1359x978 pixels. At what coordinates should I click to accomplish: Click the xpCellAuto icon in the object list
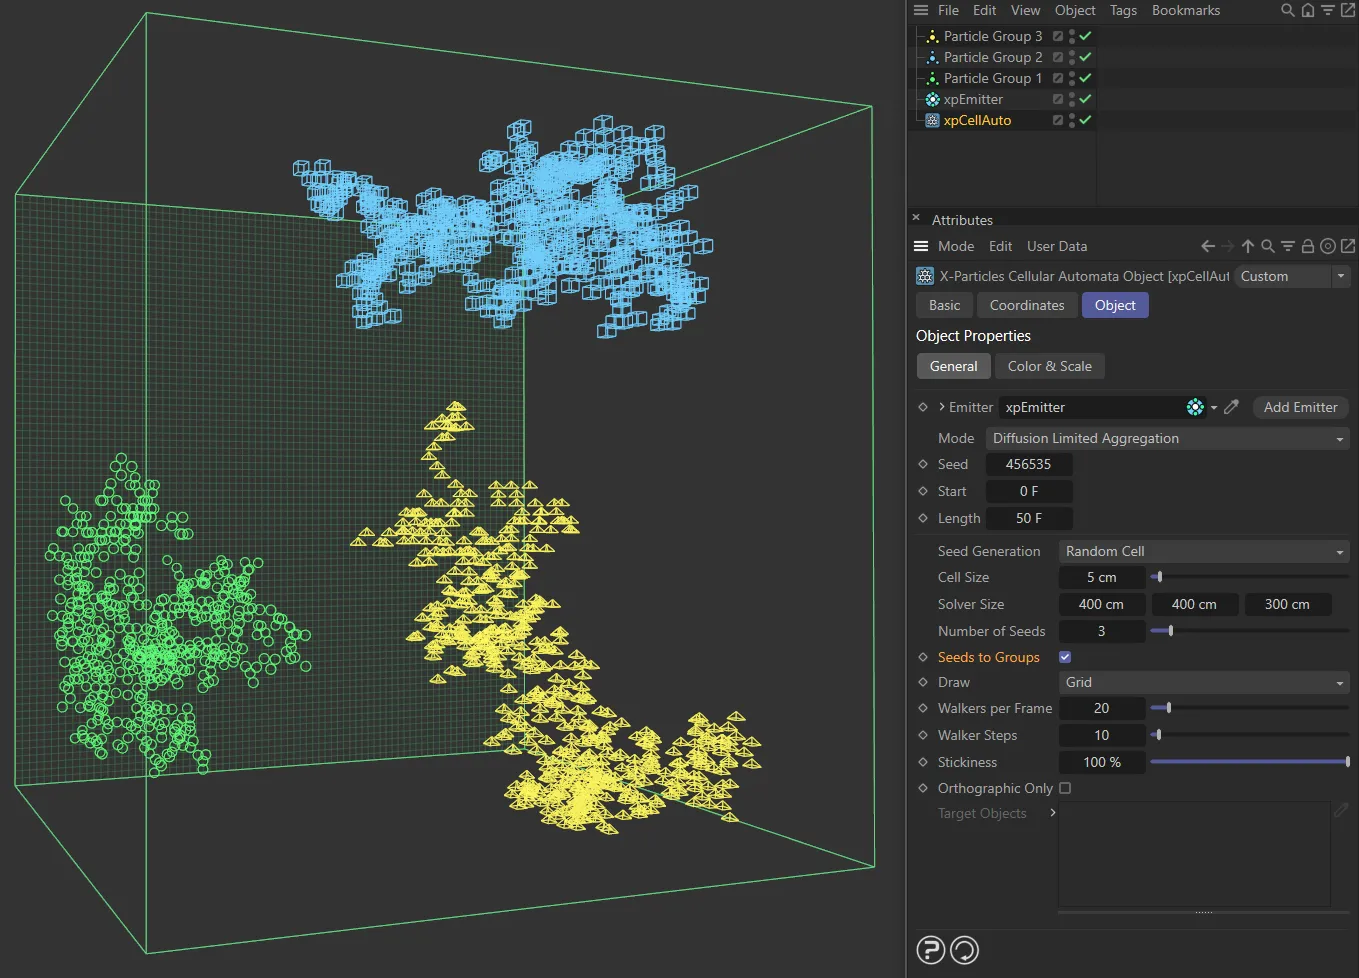[x=931, y=120]
